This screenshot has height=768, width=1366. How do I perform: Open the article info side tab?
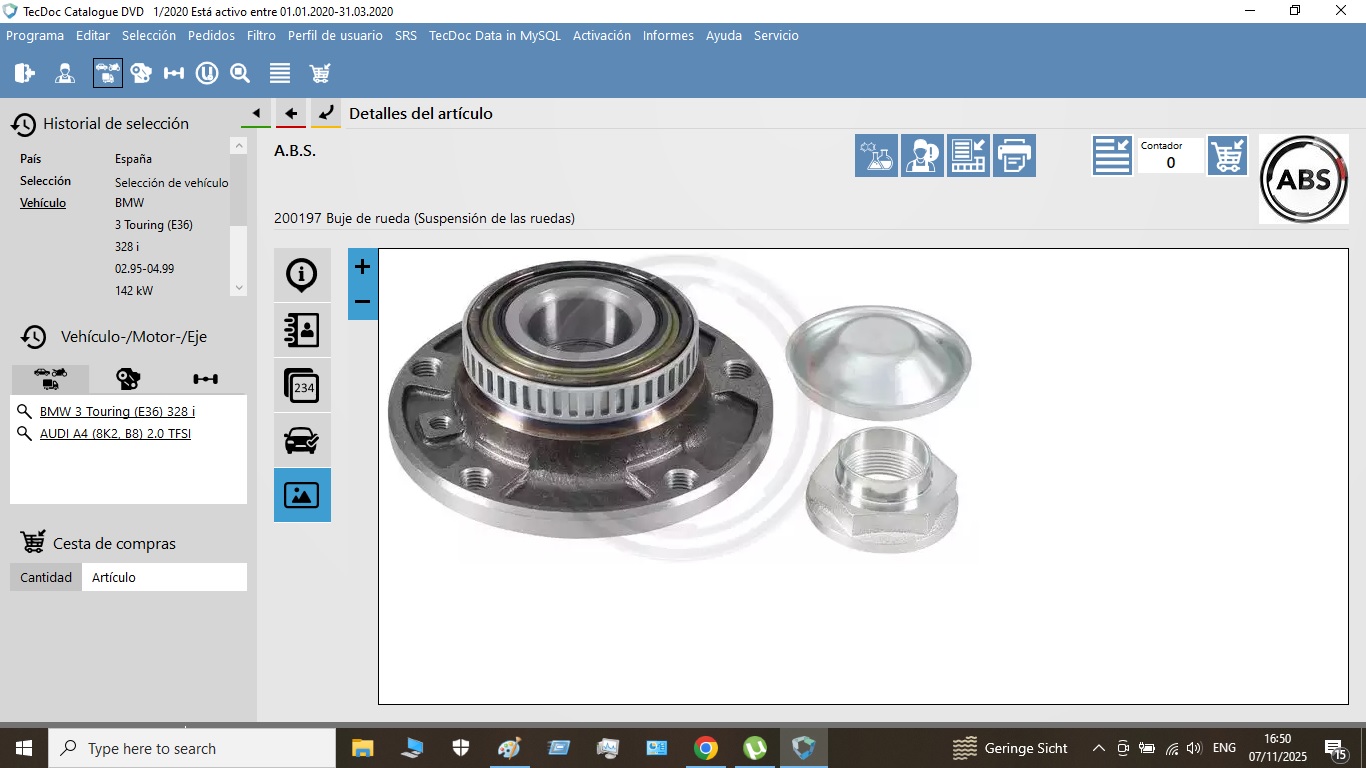coord(302,275)
